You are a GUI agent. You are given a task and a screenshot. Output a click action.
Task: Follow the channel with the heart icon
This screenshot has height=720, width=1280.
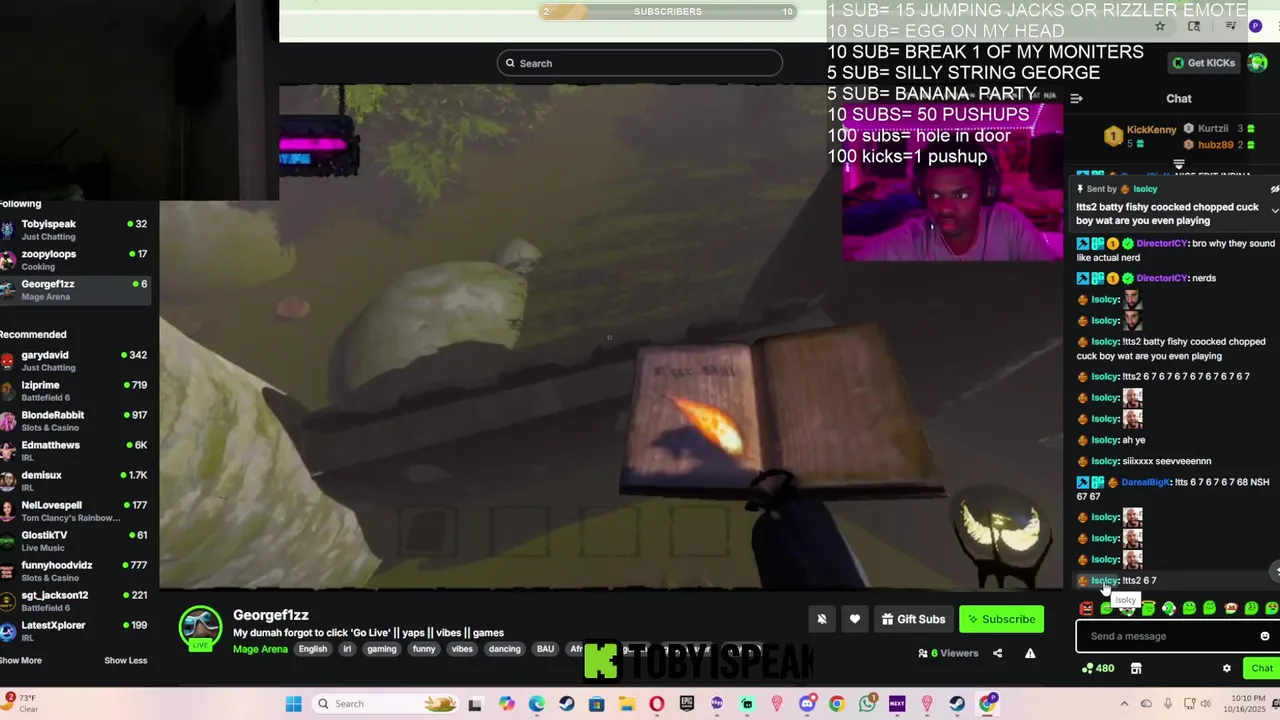pyautogui.click(x=855, y=619)
